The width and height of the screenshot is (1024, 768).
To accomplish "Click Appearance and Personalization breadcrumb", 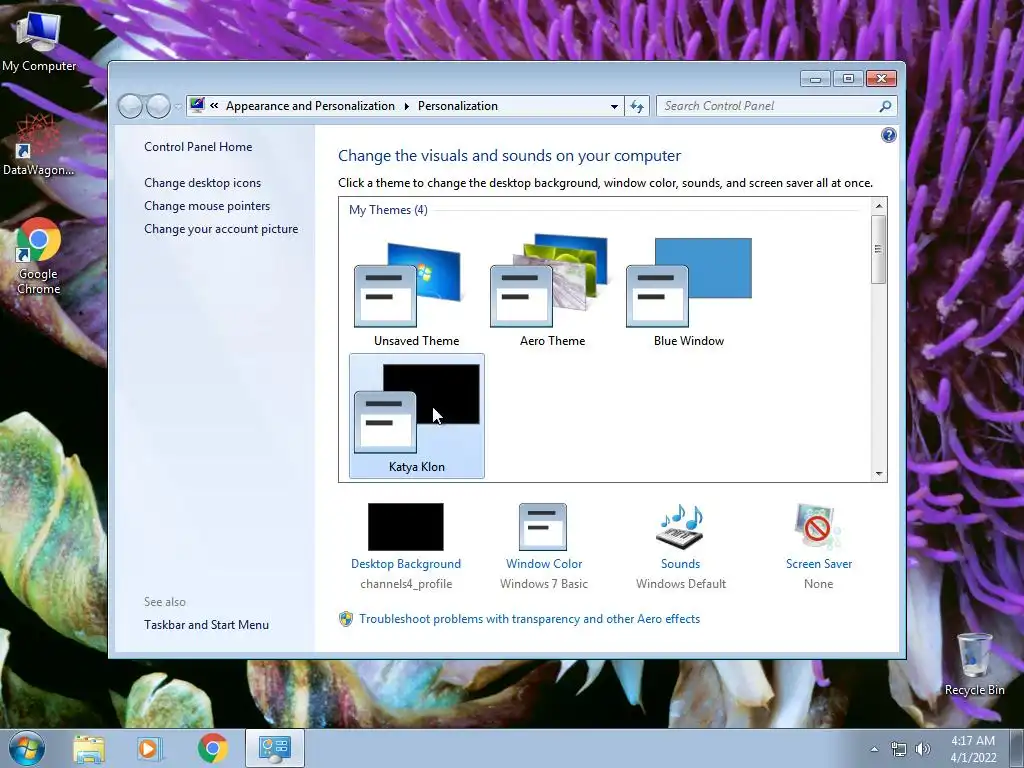I will [310, 106].
